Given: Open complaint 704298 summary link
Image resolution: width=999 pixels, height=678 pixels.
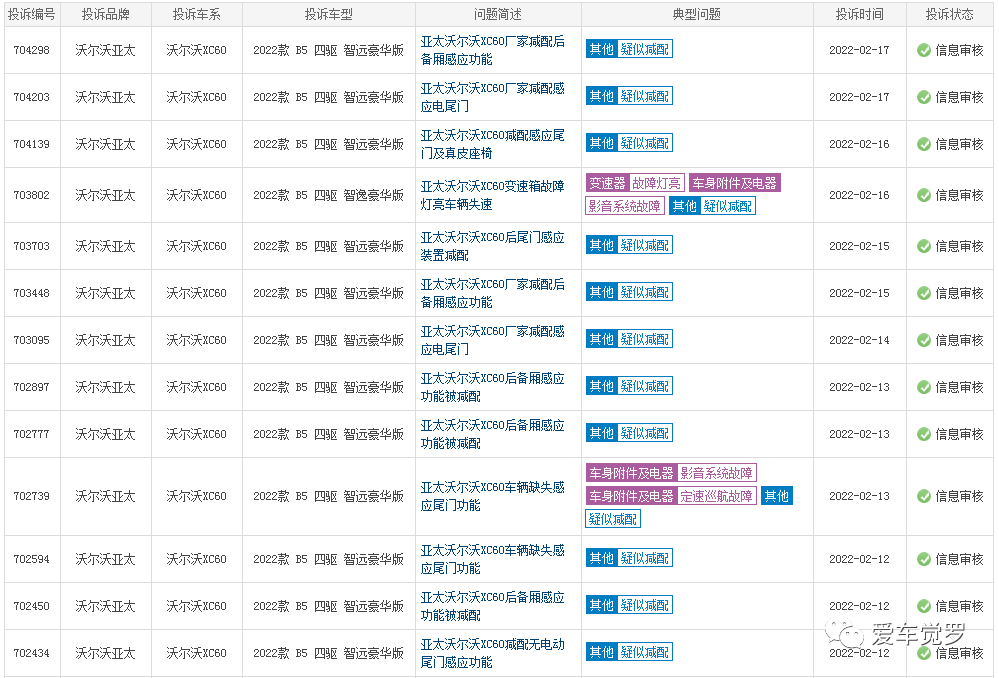Looking at the screenshot, I should (492, 50).
